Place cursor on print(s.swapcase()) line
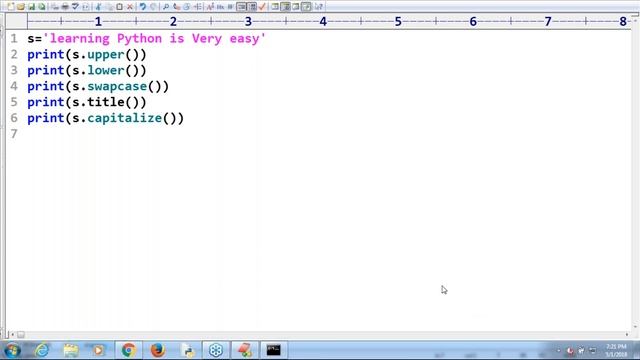This screenshot has width=640, height=360. click(x=98, y=87)
